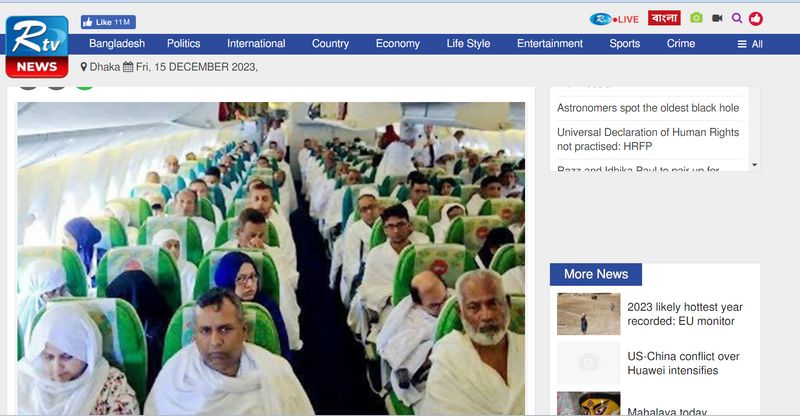Click the calendar icon beside the date

tap(128, 67)
